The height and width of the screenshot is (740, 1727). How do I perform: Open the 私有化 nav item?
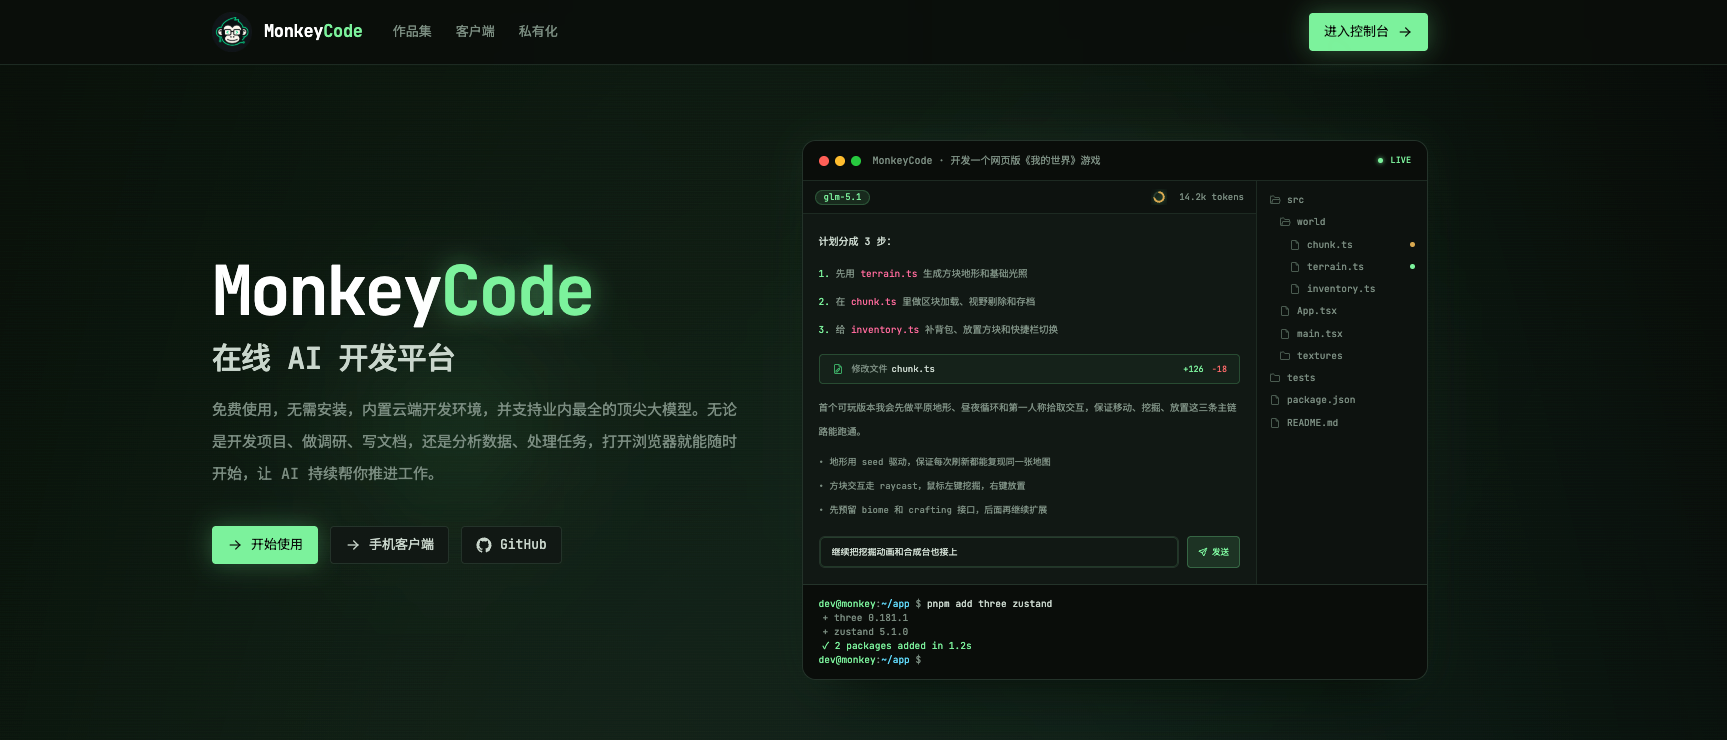point(538,32)
